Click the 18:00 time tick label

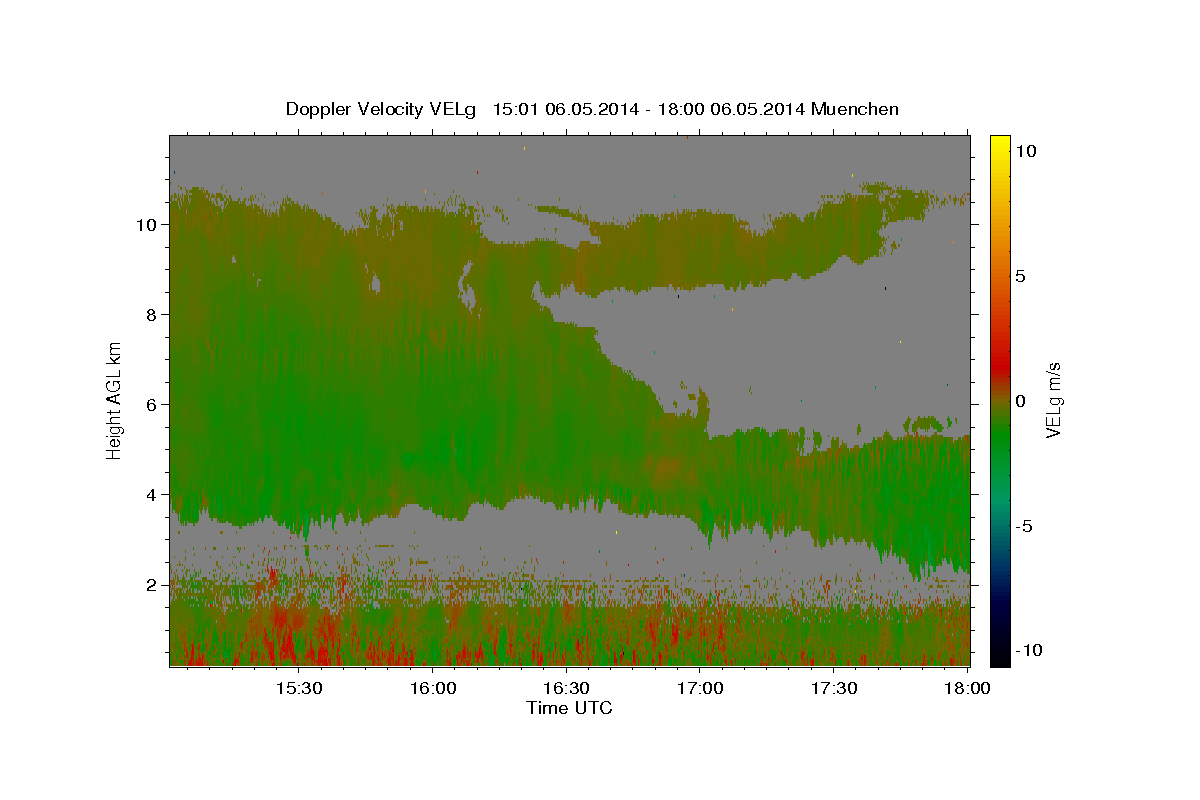tap(967, 689)
